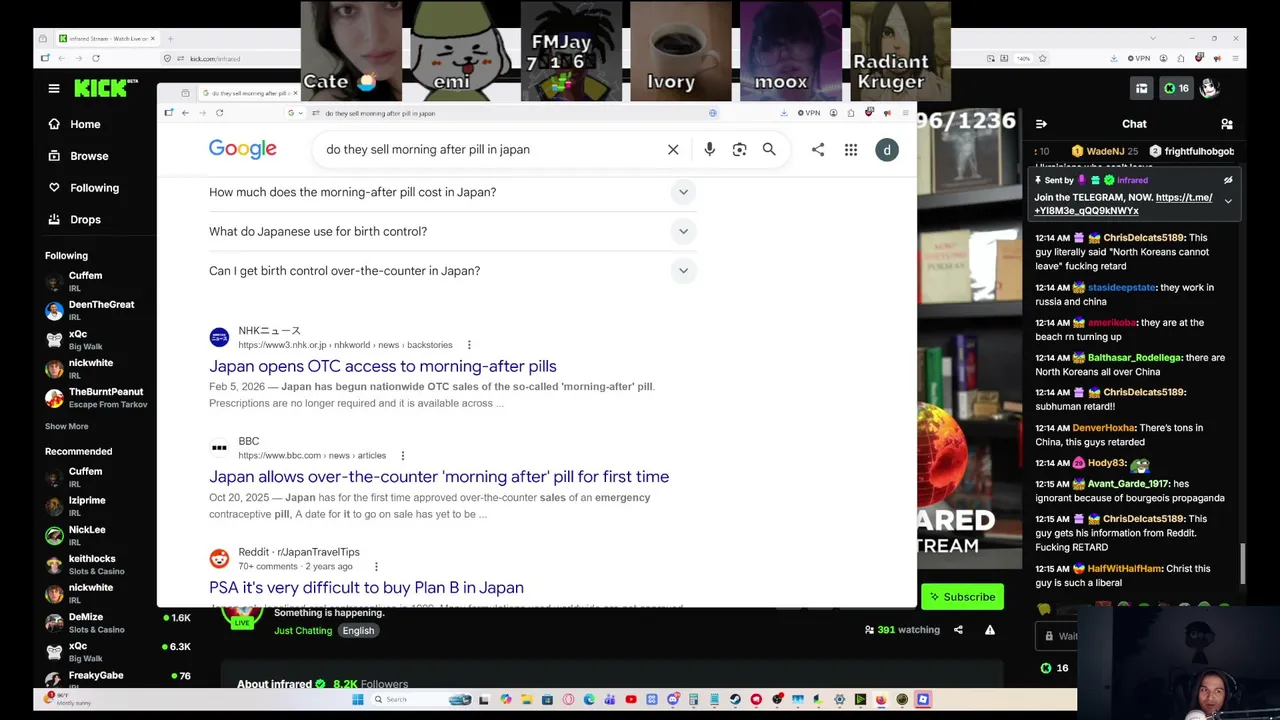Open the Google account avatar 'd'
The height and width of the screenshot is (720, 1280).
(x=886, y=150)
